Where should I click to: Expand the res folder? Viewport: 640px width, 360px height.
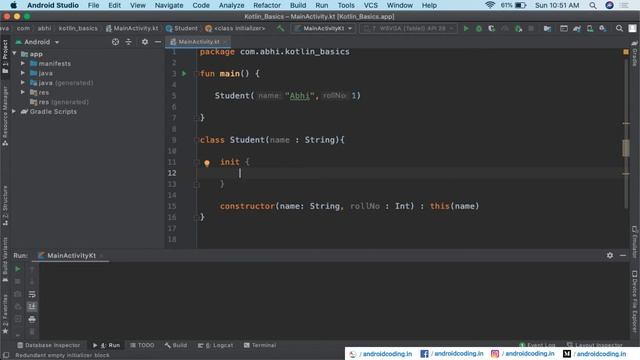[x=23, y=92]
